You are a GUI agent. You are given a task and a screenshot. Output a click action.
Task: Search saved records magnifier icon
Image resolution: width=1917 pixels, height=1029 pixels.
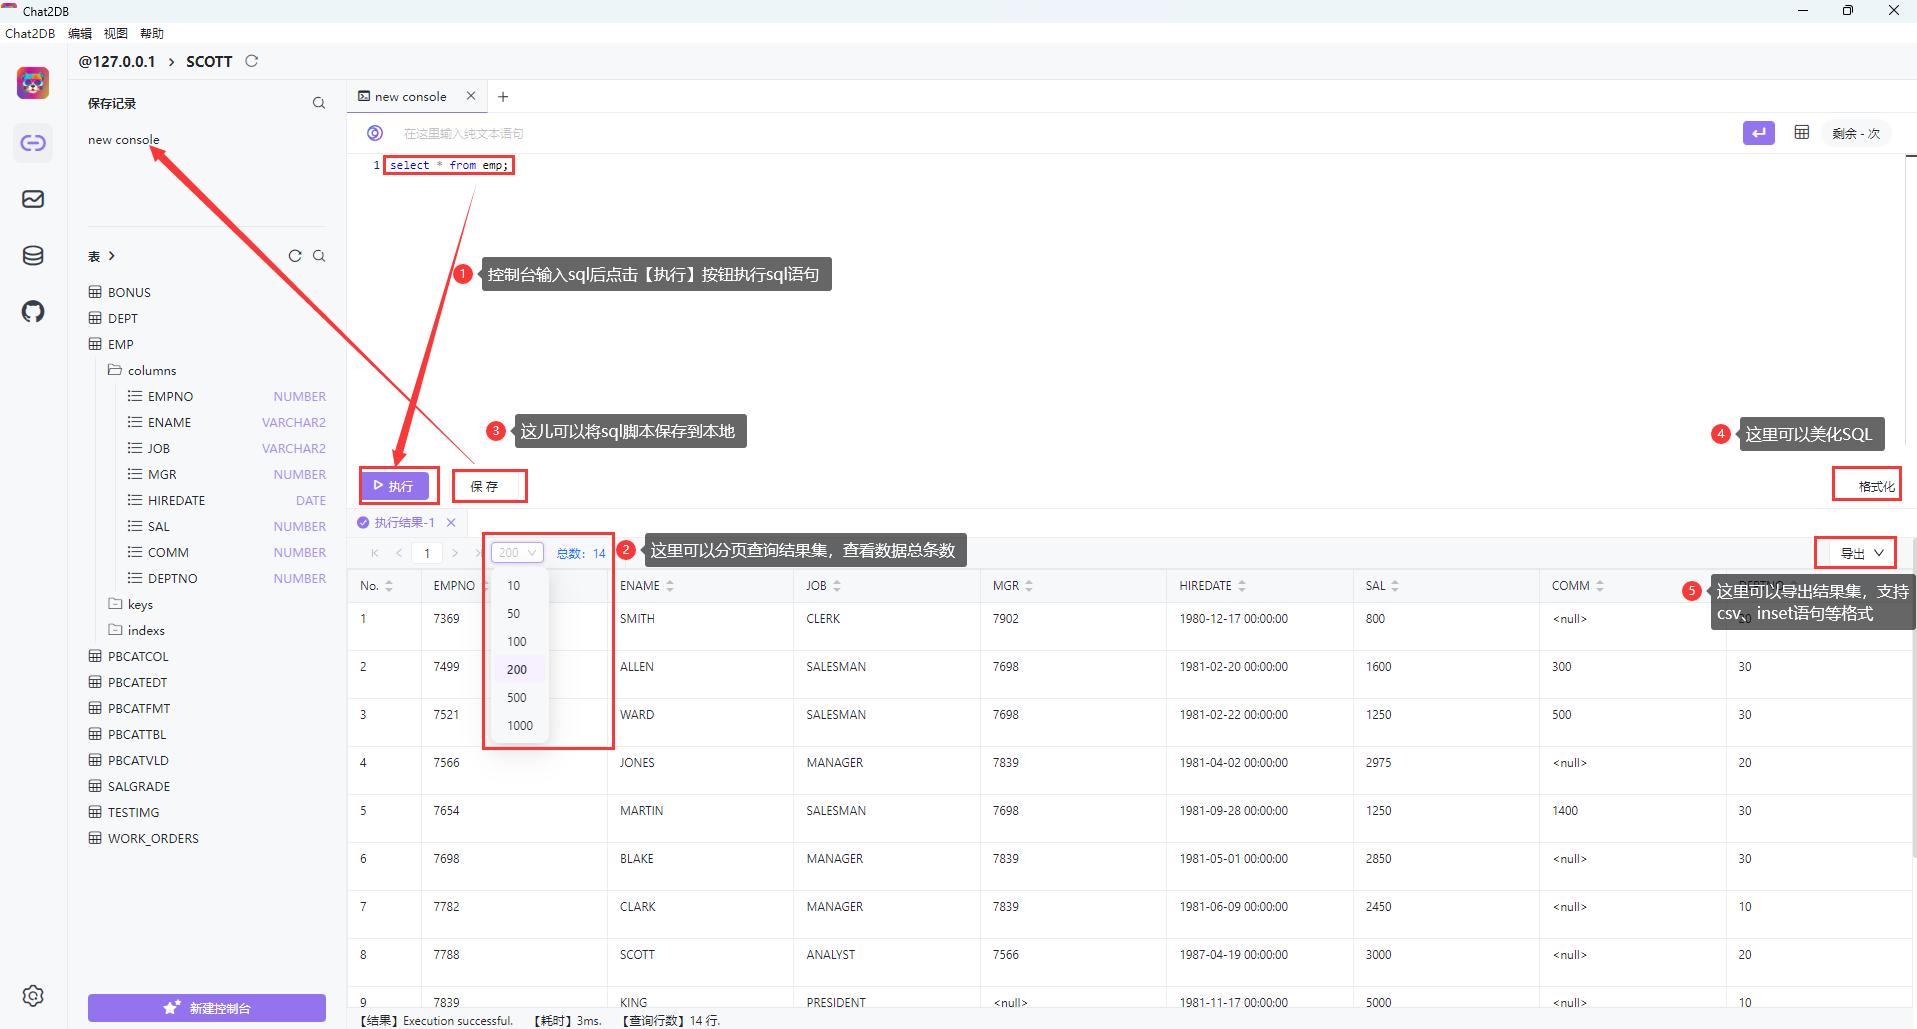[x=319, y=103]
